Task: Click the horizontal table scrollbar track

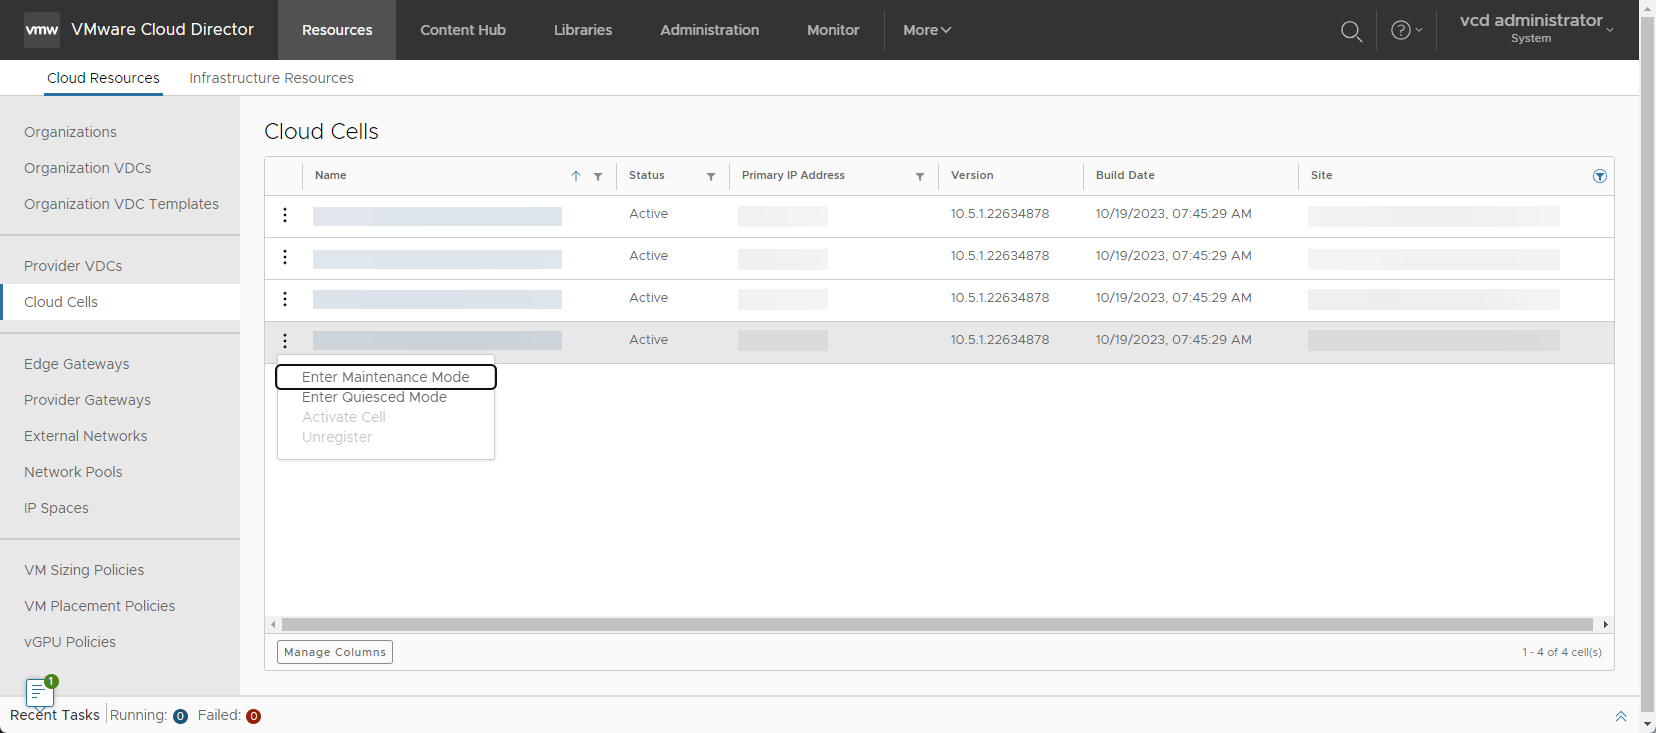Action: [x=937, y=624]
